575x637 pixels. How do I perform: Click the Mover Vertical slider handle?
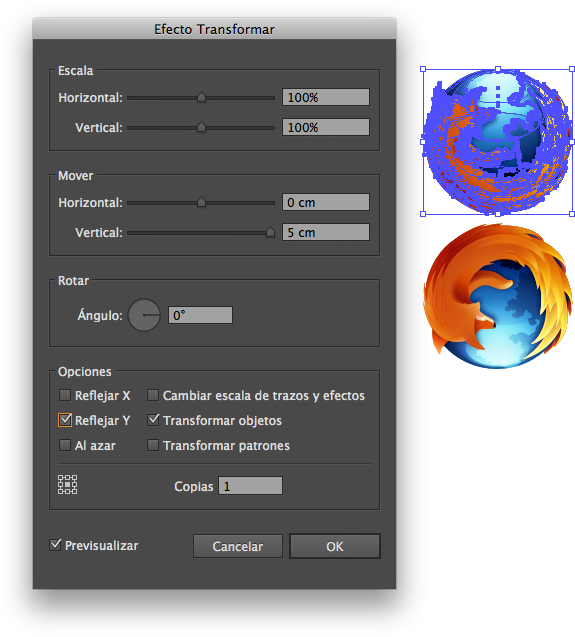(270, 232)
